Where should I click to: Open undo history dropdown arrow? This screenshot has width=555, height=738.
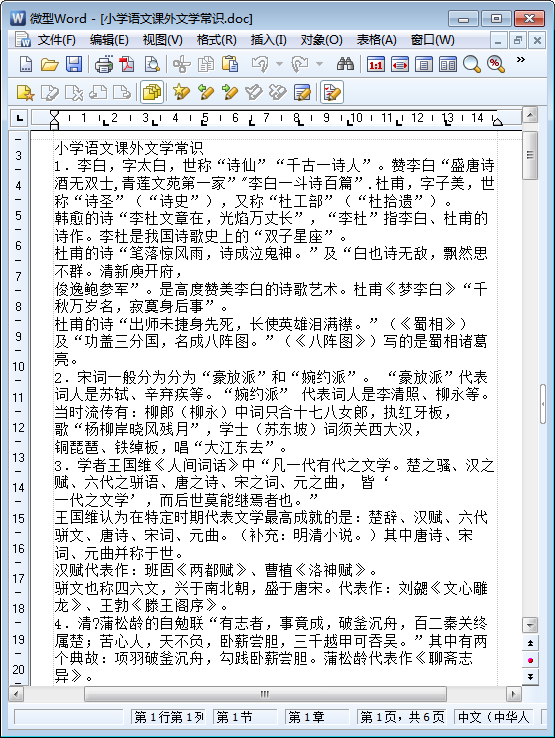coord(279,64)
